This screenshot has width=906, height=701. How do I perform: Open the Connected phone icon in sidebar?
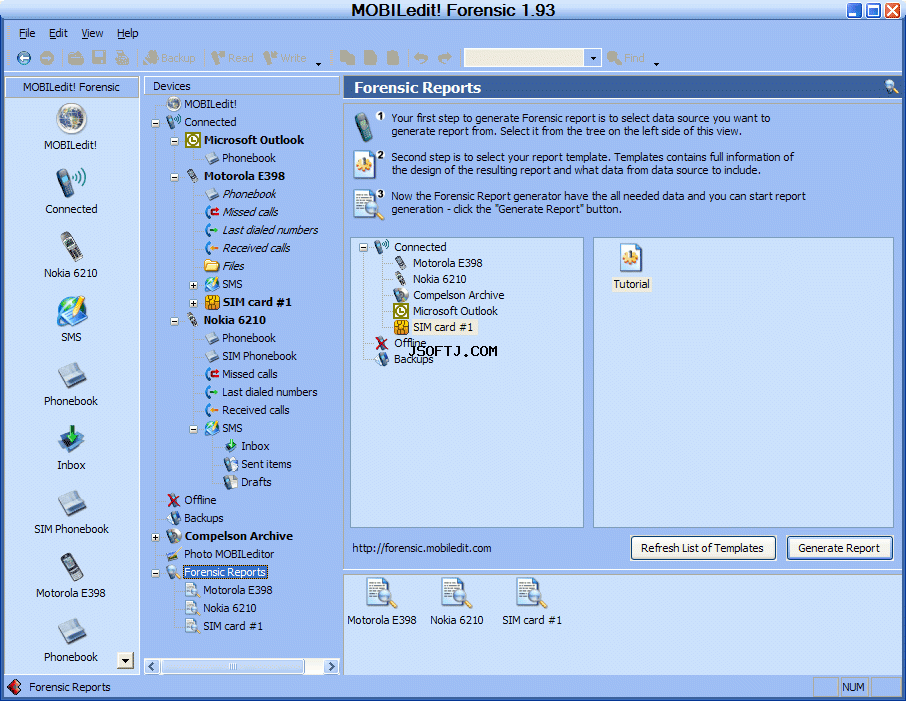pyautogui.click(x=71, y=183)
